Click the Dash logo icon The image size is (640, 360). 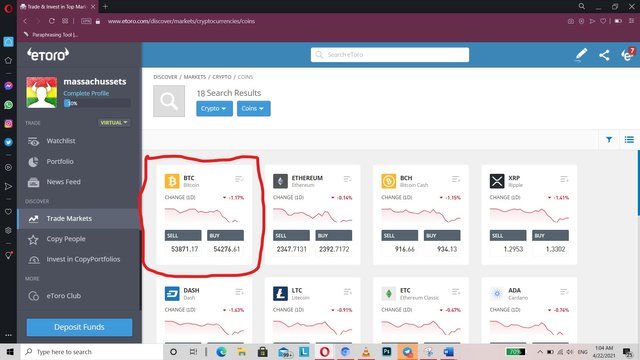172,293
